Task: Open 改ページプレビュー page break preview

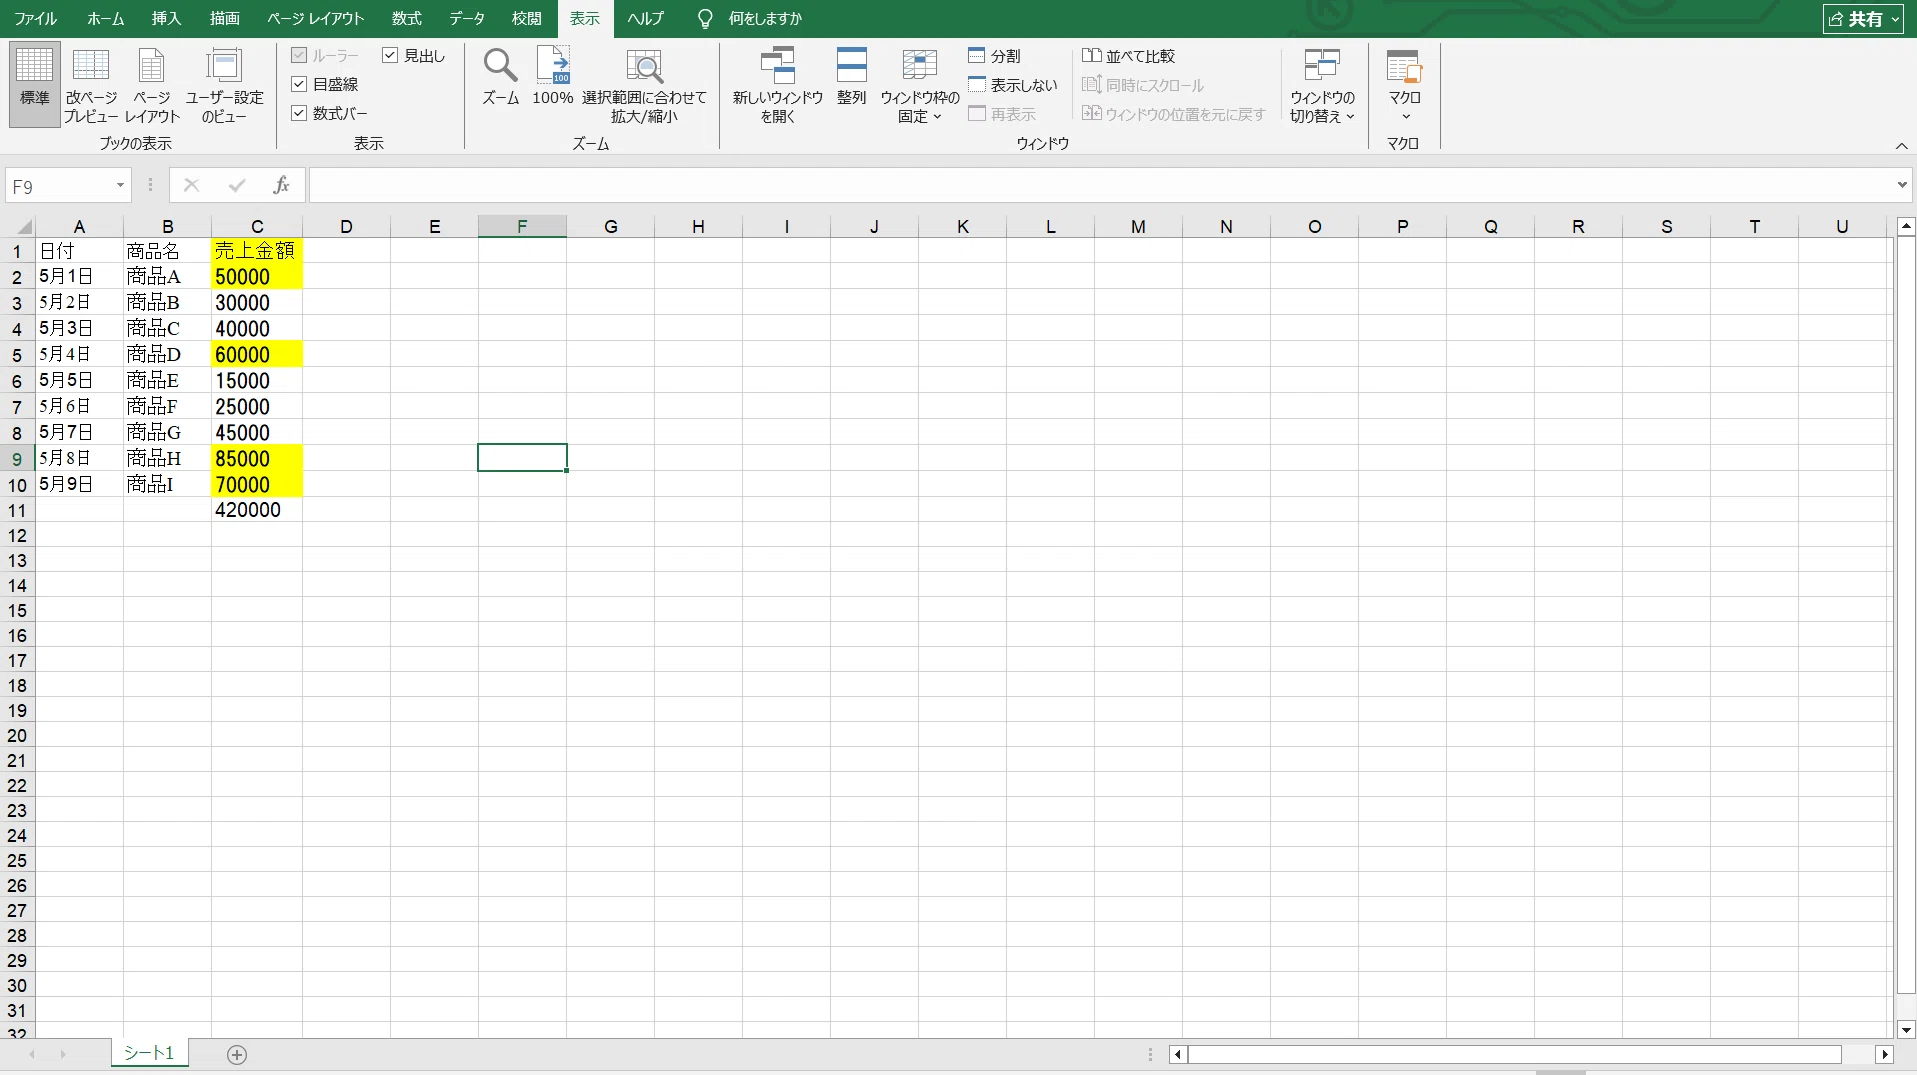Action: click(x=91, y=84)
